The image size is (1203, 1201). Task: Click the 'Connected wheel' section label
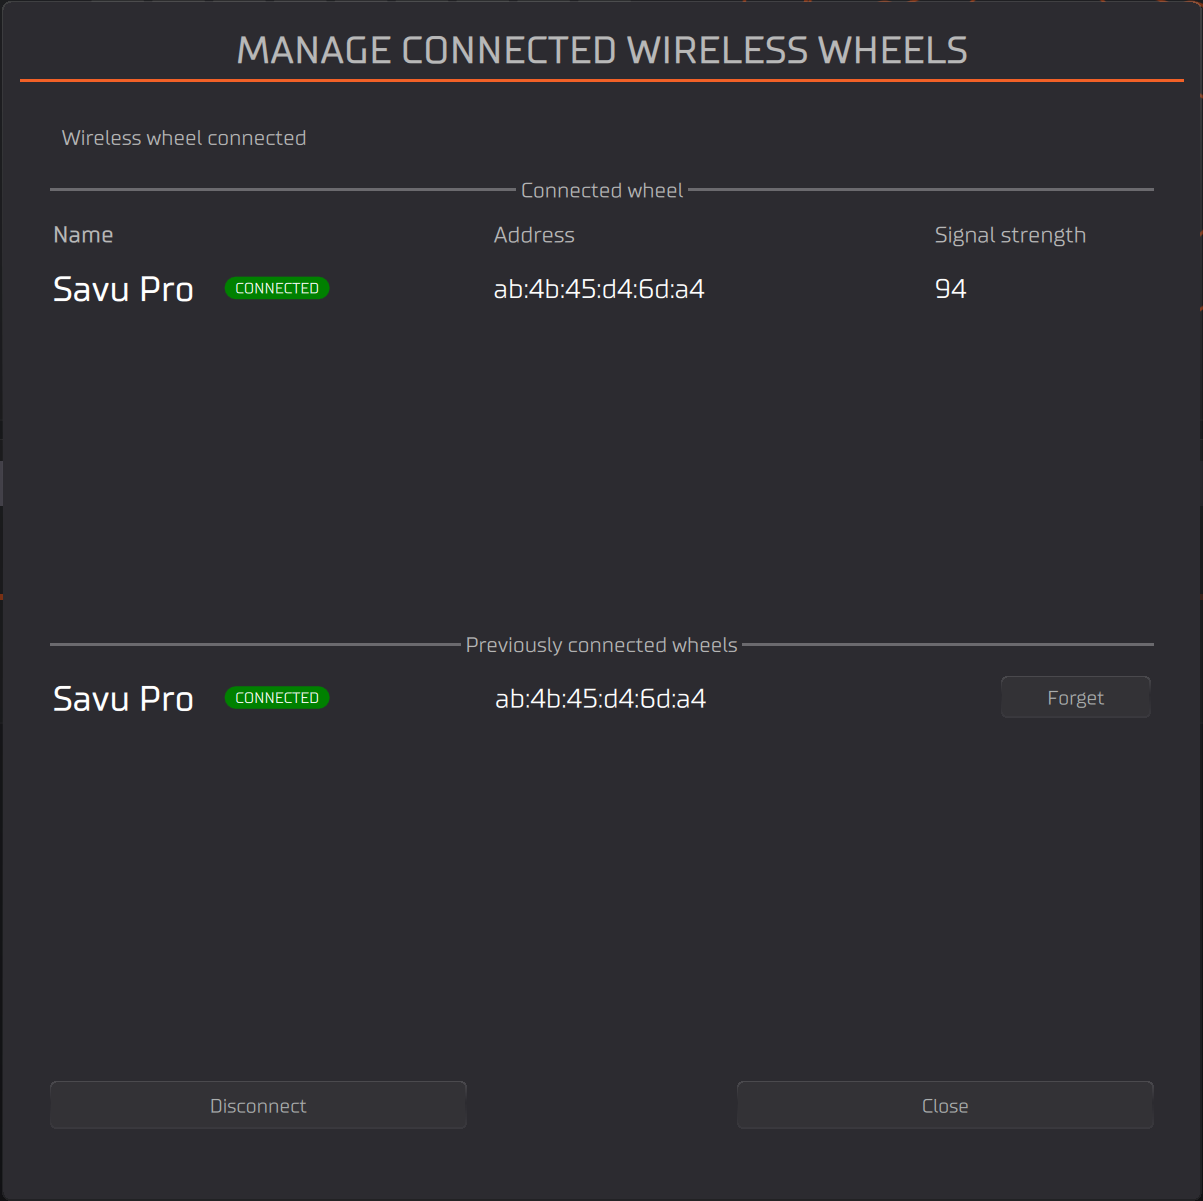pyautogui.click(x=602, y=190)
